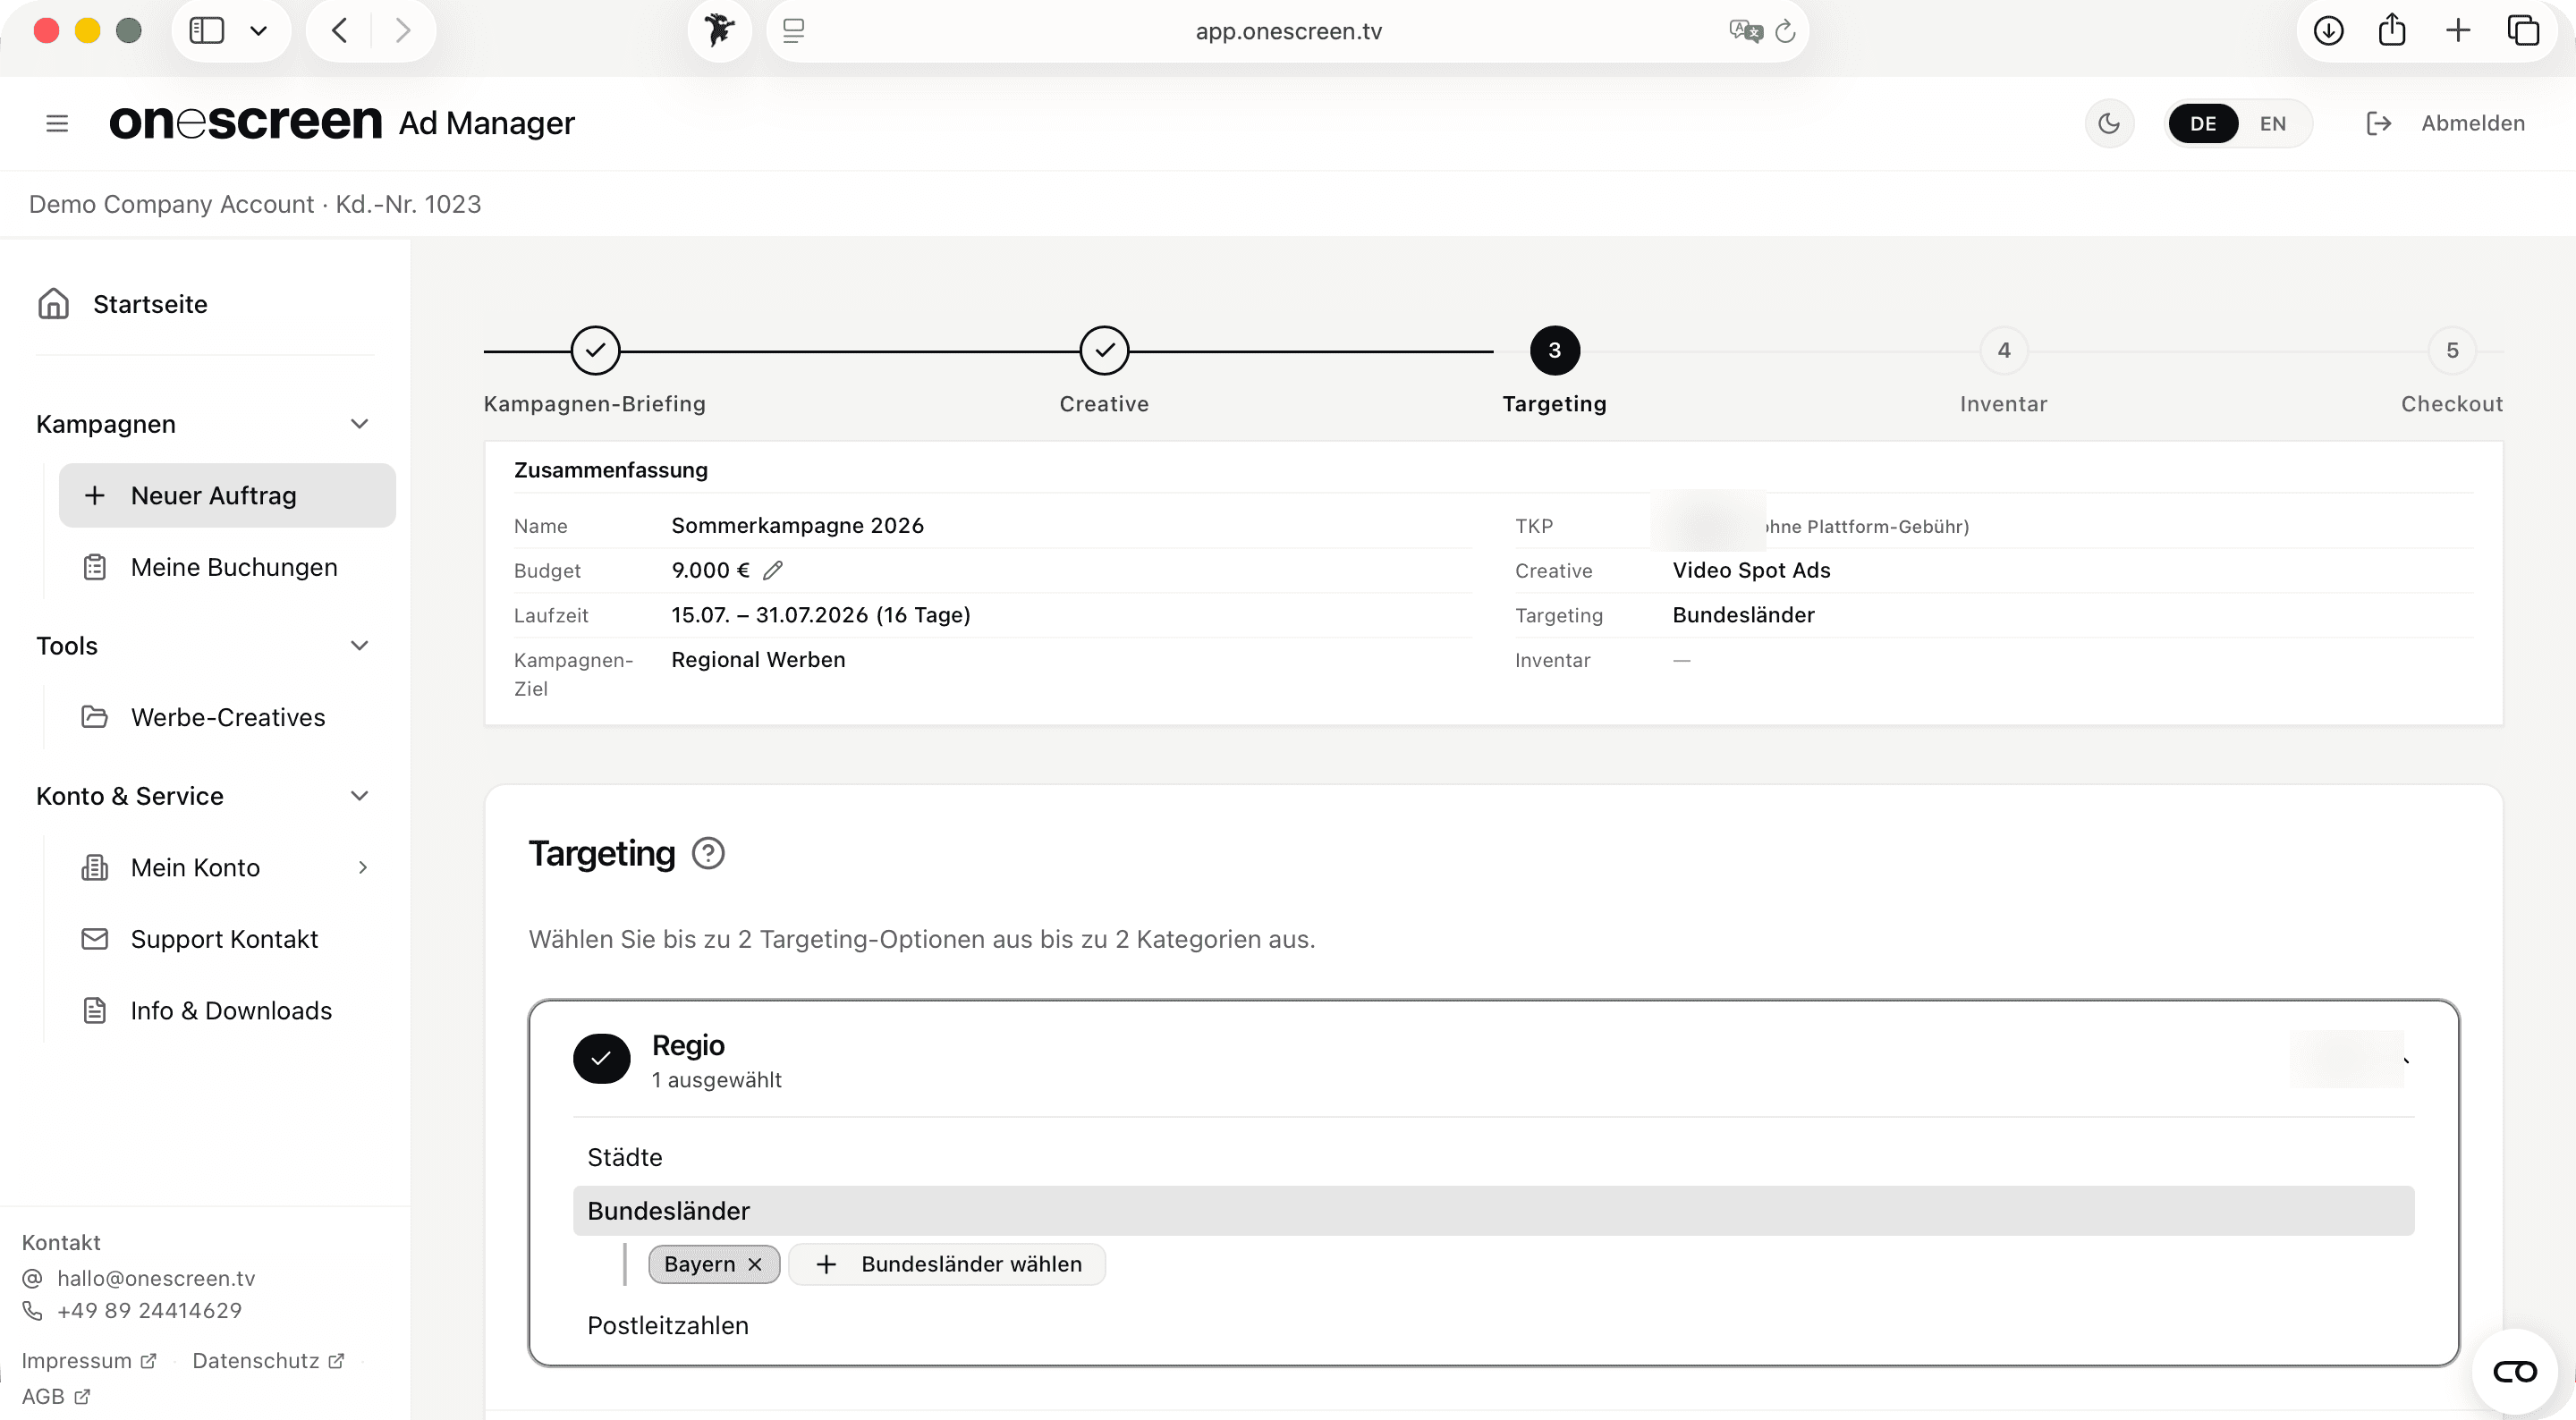Click the phone number +49 89 24414629
The image size is (2576, 1420).
[x=149, y=1310]
